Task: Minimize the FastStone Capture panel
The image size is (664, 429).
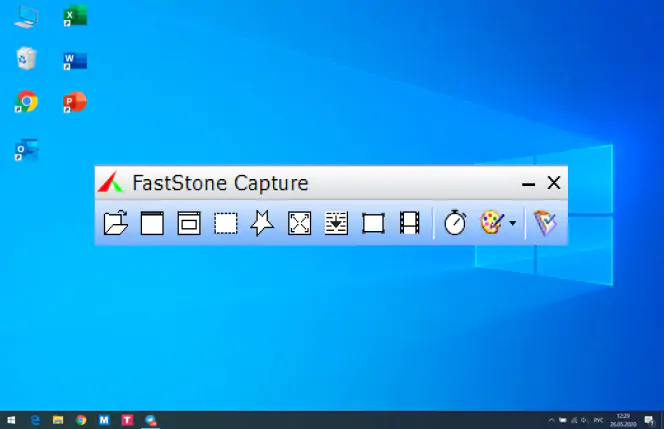Action: point(528,184)
